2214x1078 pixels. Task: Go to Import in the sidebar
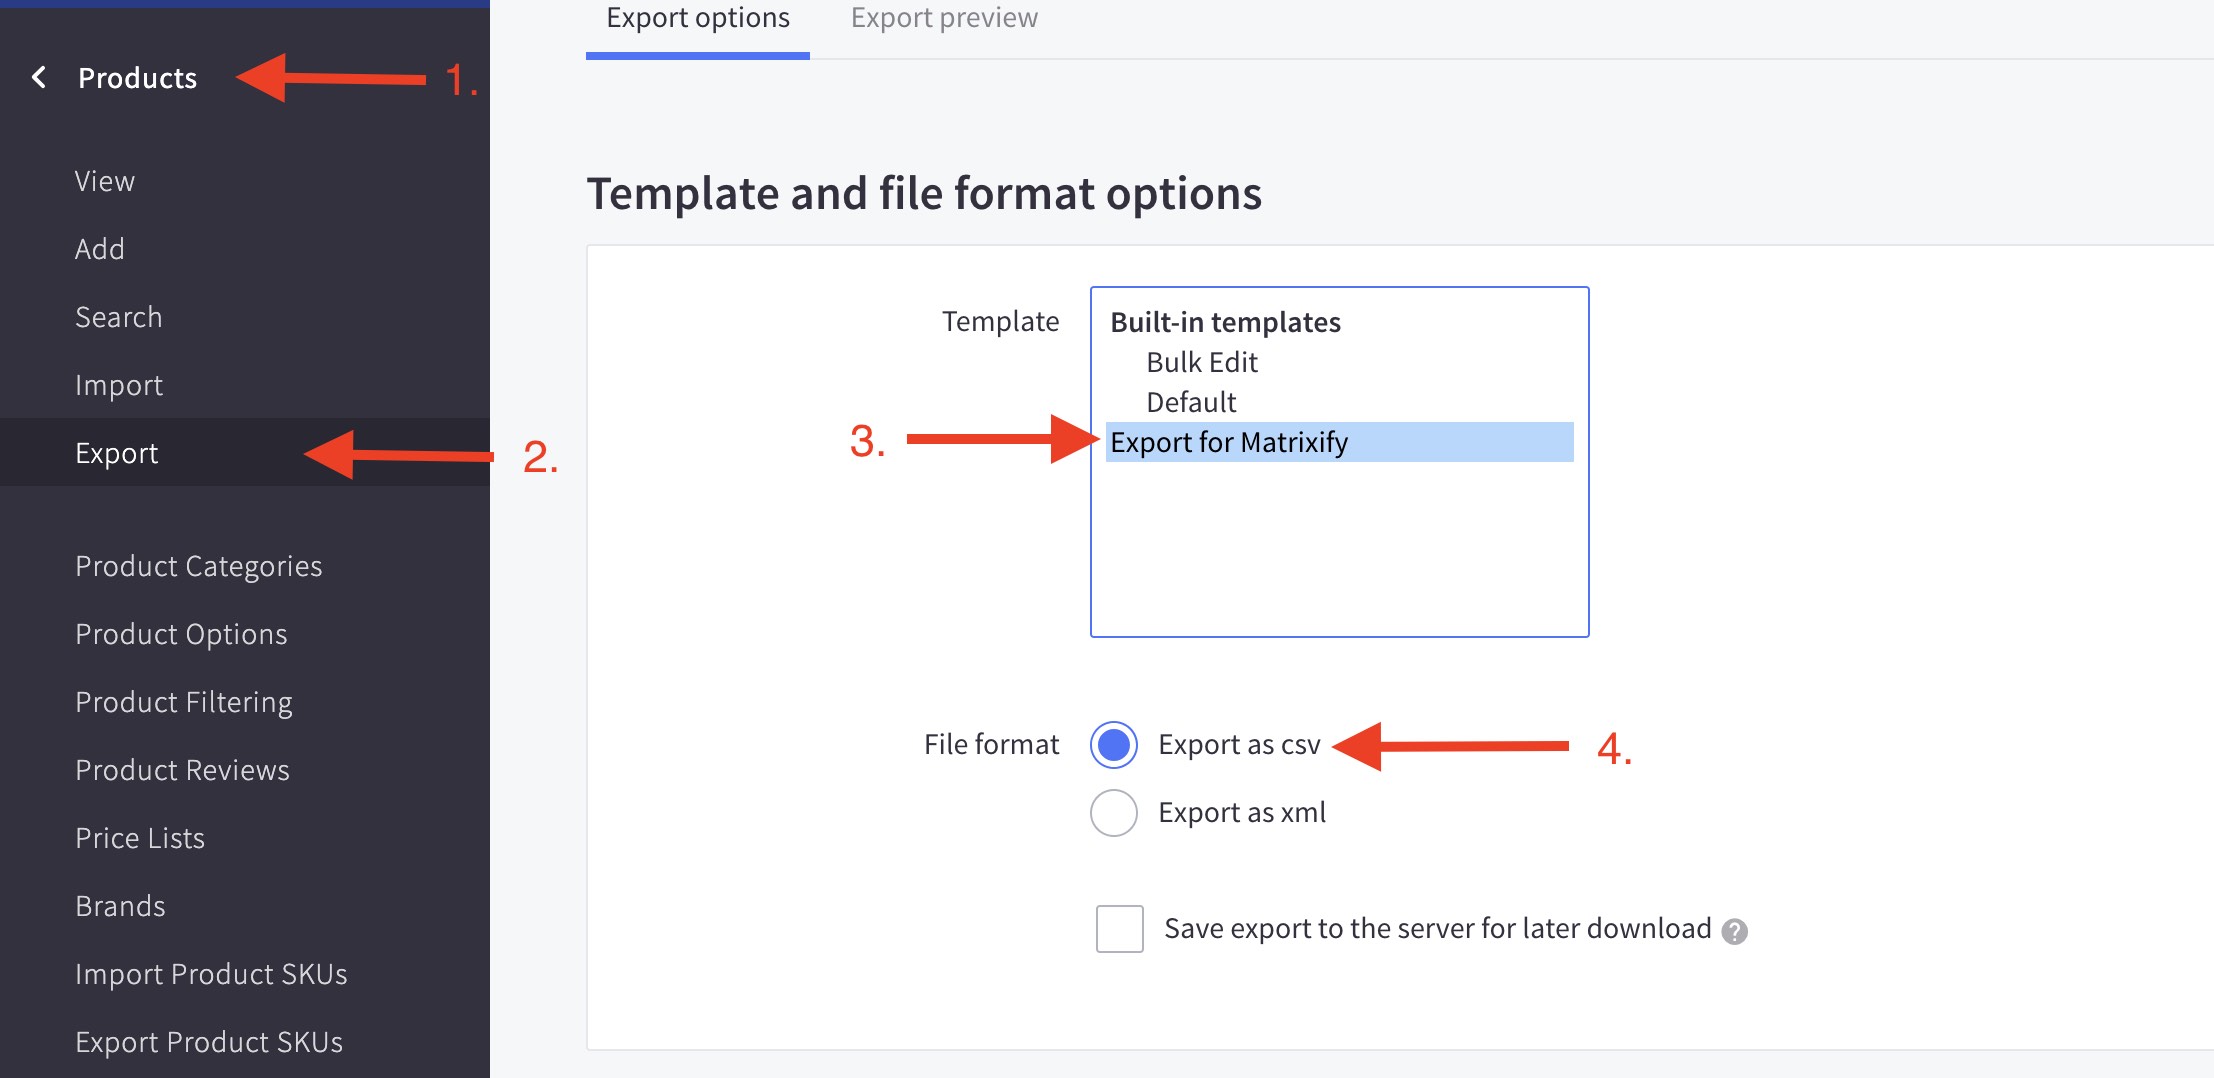pyautogui.click(x=119, y=385)
